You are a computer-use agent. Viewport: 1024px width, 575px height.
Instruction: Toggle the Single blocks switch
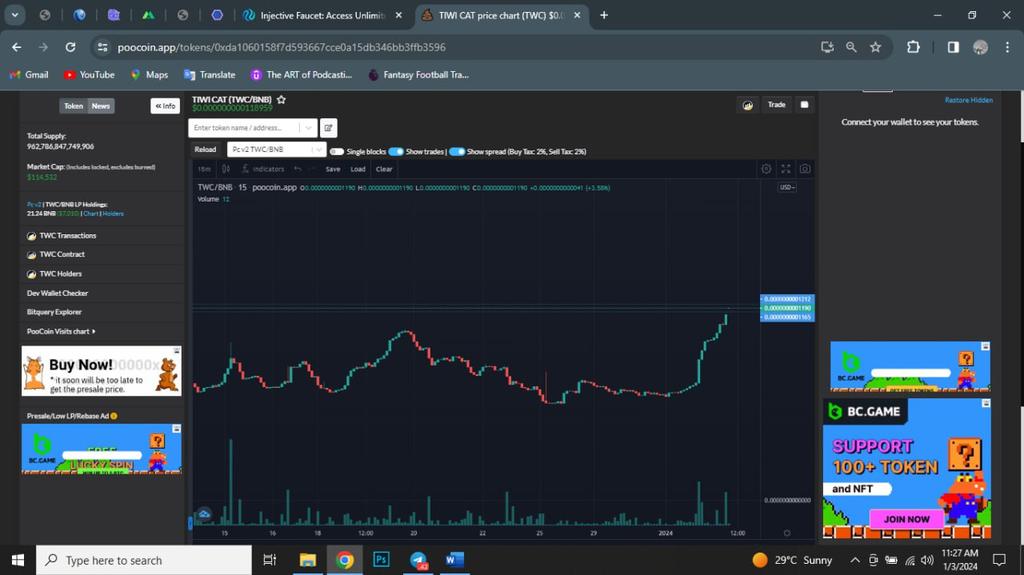(337, 152)
